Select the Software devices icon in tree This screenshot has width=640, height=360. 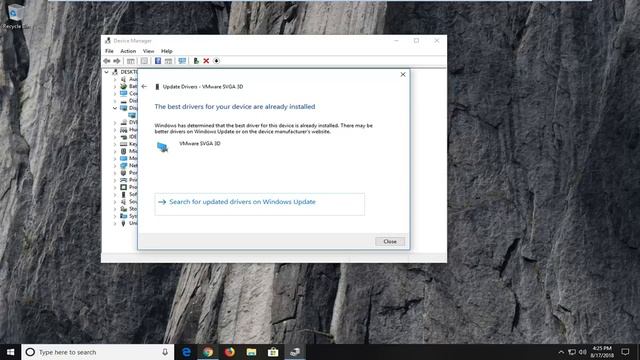pyautogui.click(x=124, y=194)
